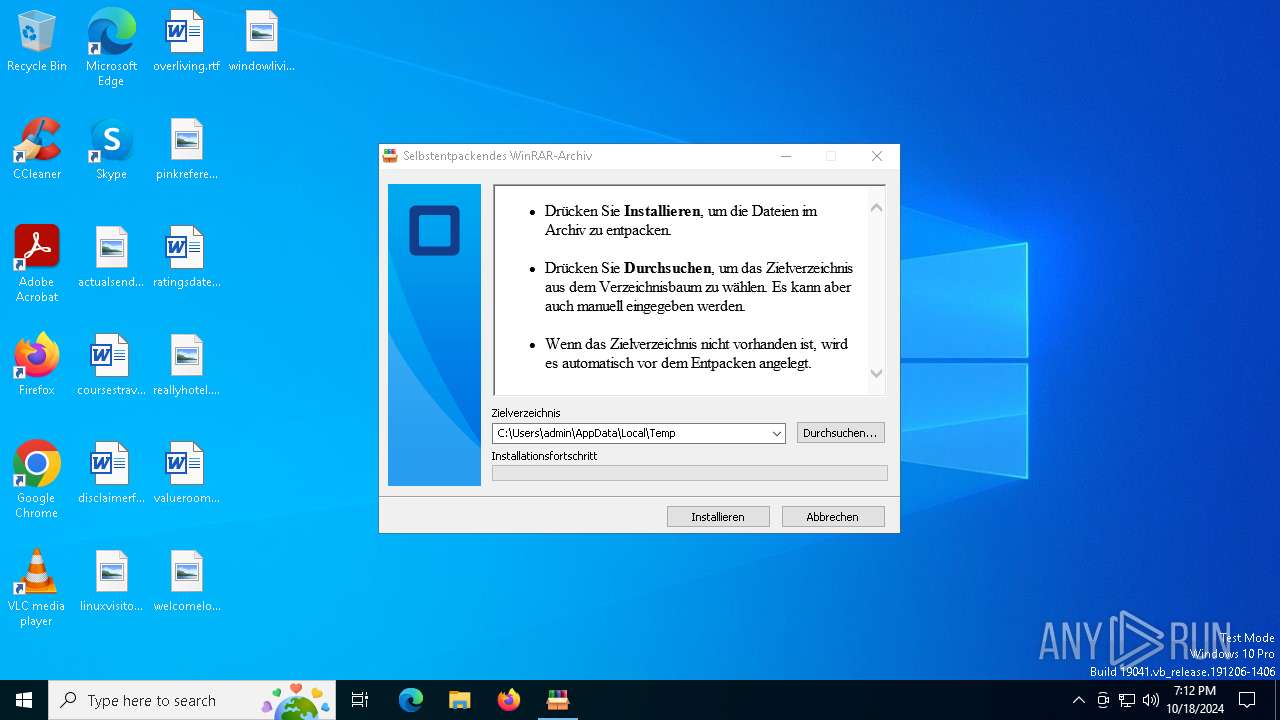Viewport: 1280px width, 720px height.
Task: Expand the Zielverzeichnis path dropdown
Action: tap(776, 434)
